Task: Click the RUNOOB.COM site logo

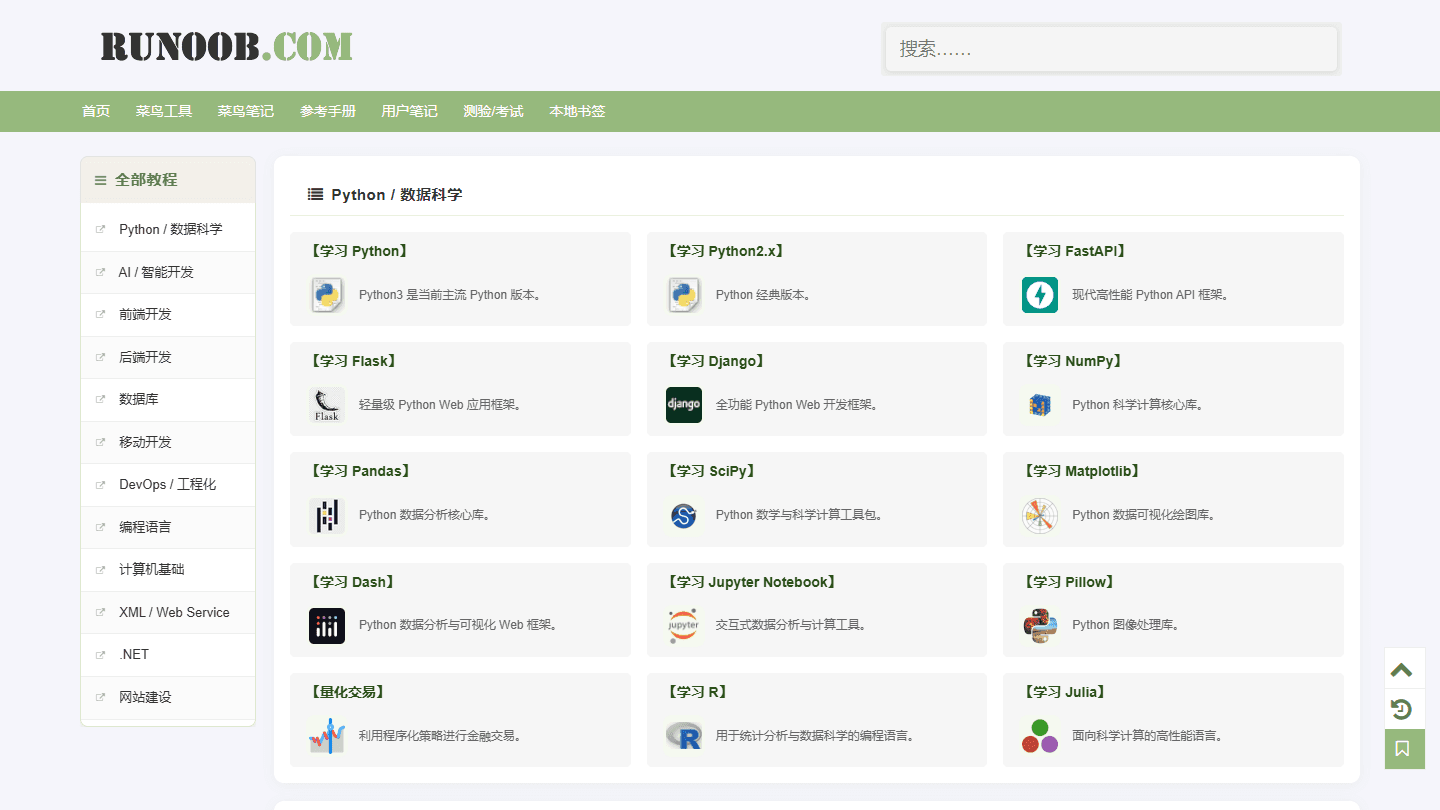Action: (227, 46)
